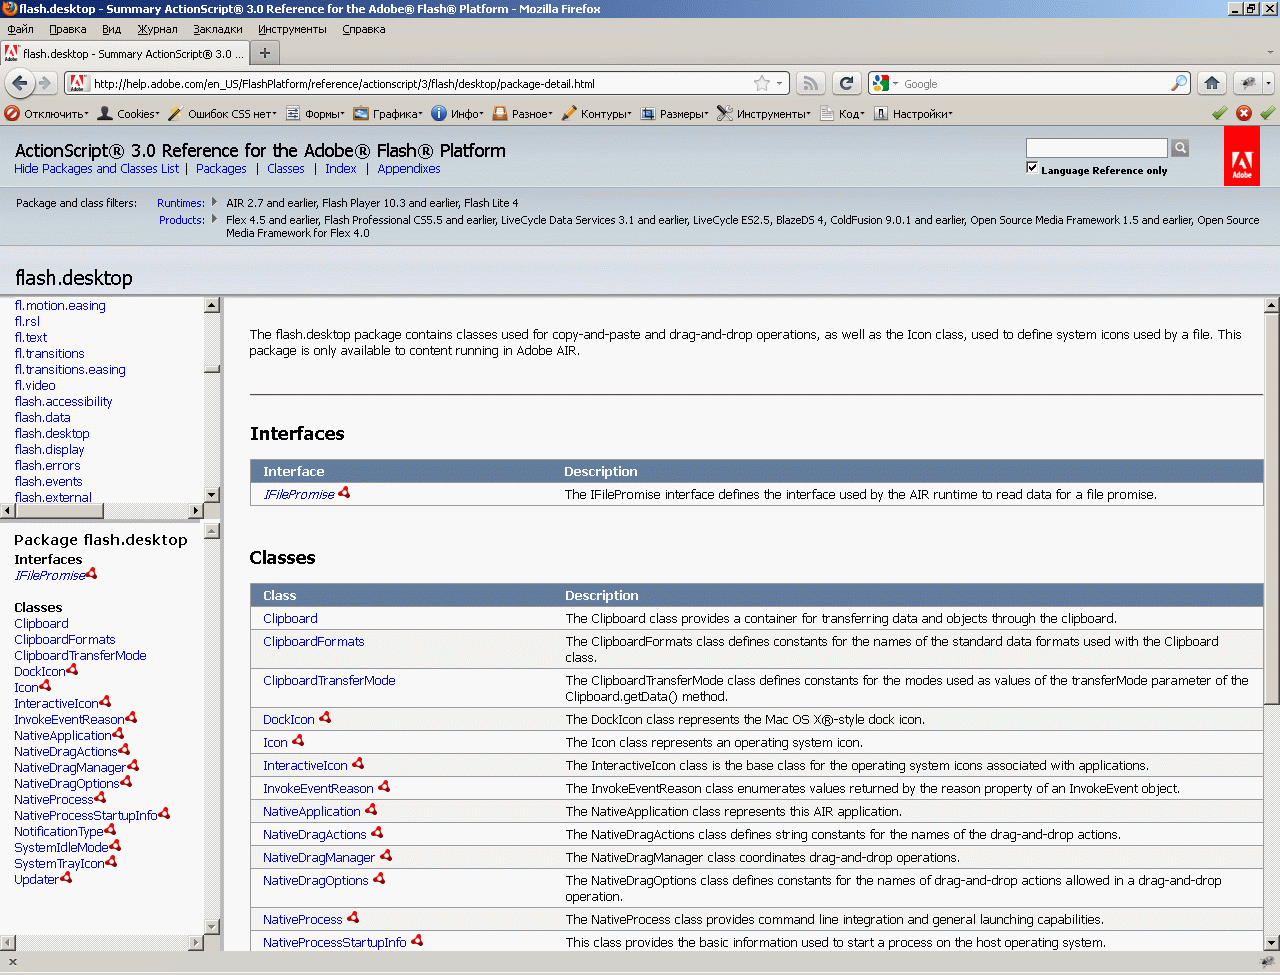
Task: Expand the Runtimes filter triangle
Action: [x=214, y=202]
